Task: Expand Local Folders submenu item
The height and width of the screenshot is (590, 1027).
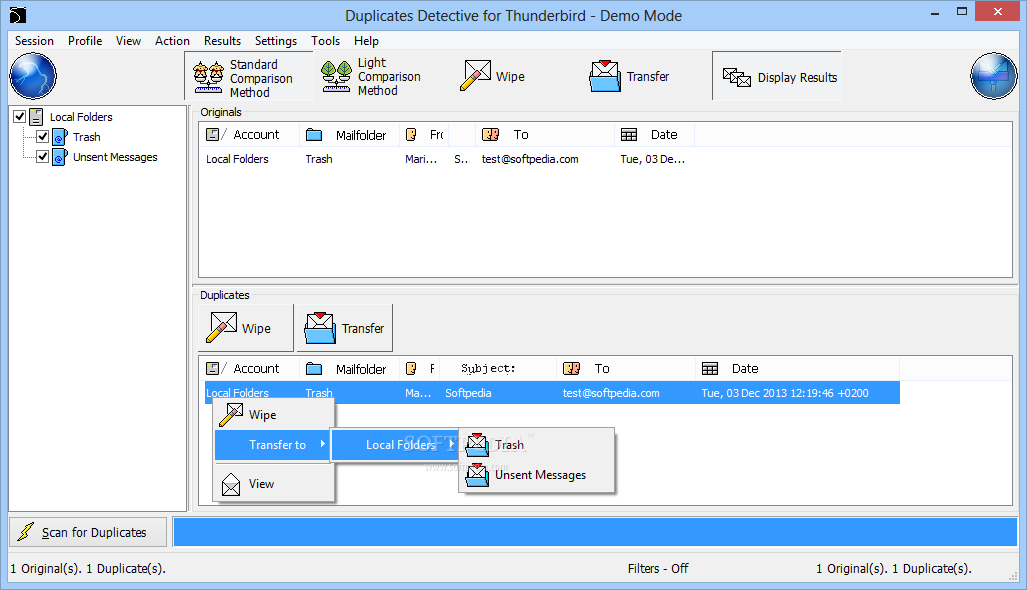Action: click(394, 445)
